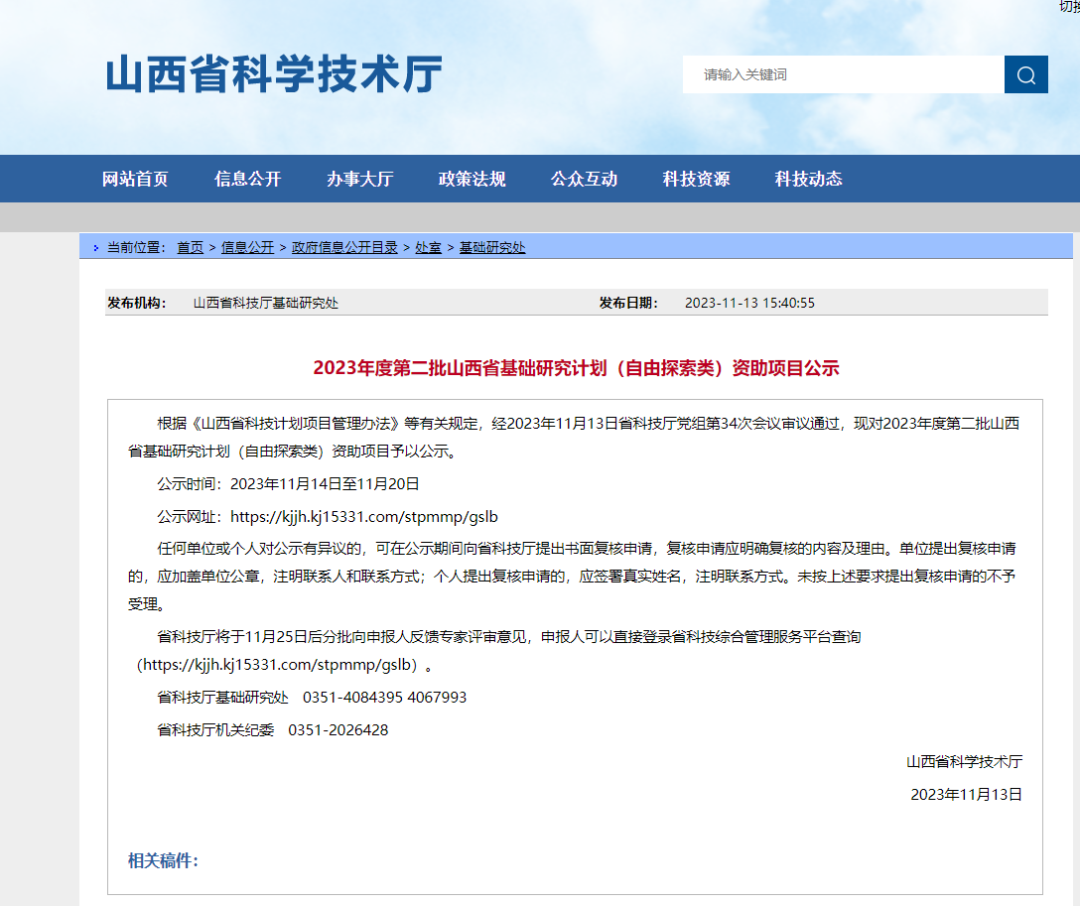This screenshot has height=906, width=1080.
Task: Select 科技资源 navigation item
Action: click(696, 179)
